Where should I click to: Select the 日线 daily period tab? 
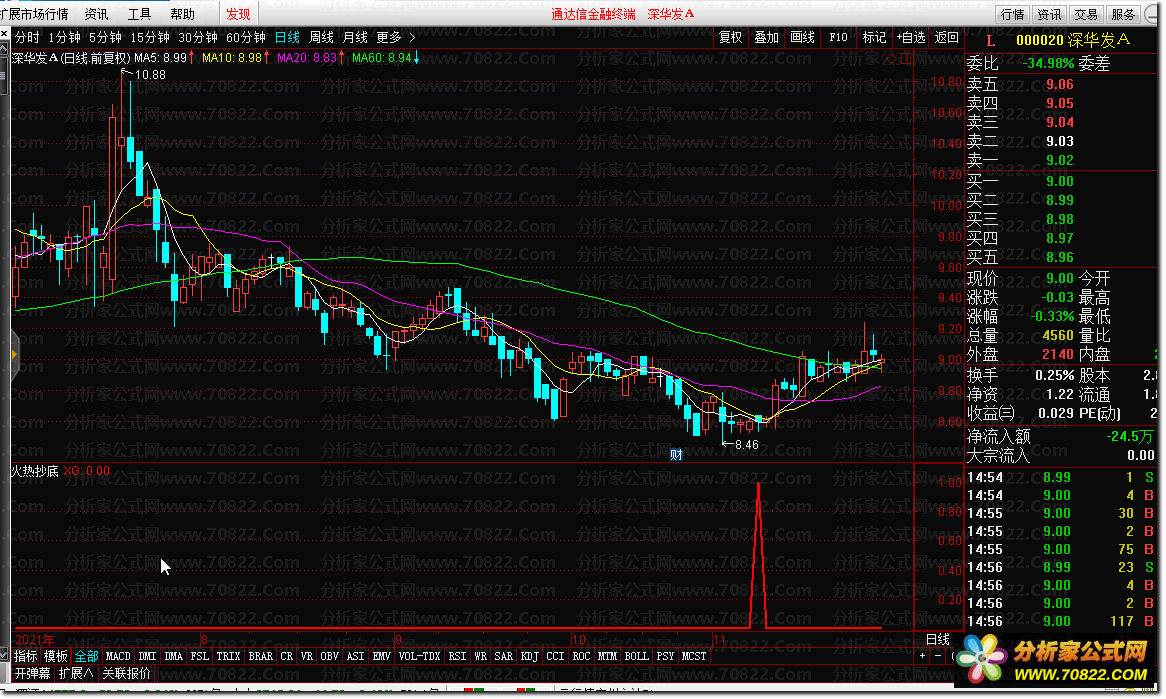click(287, 37)
